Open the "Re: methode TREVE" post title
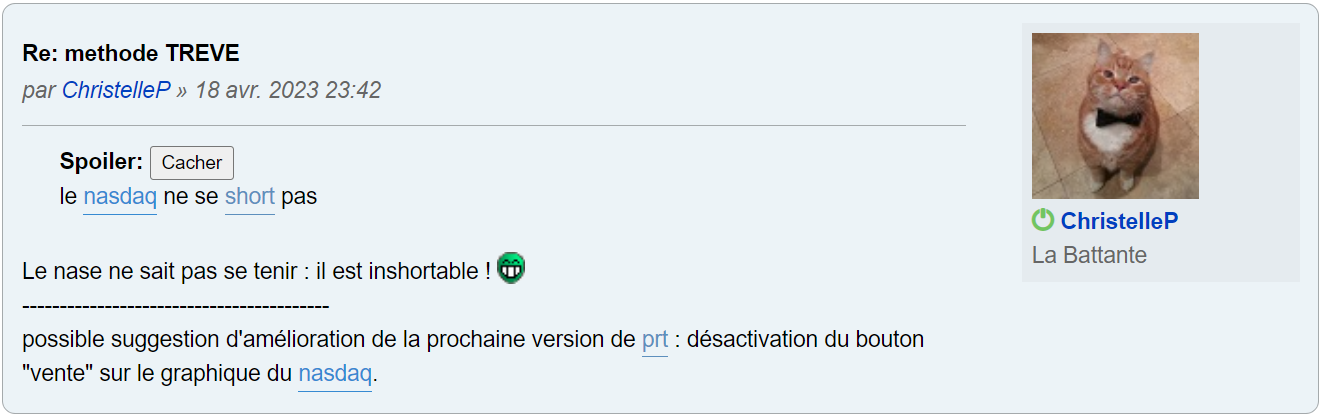The height and width of the screenshot is (416, 1321). 131,53
